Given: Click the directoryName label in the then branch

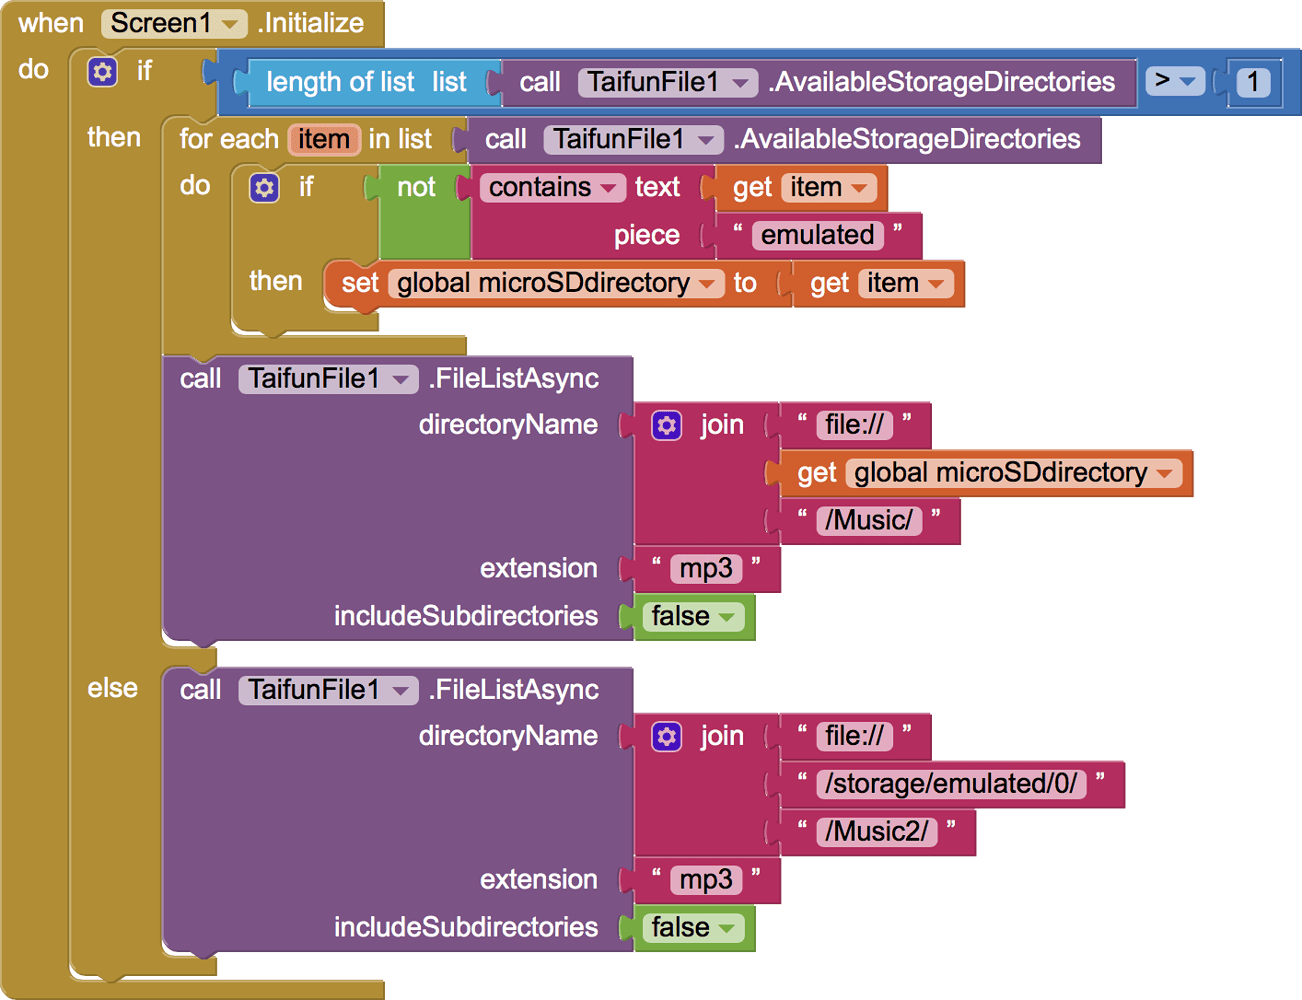Looking at the screenshot, I should (508, 425).
